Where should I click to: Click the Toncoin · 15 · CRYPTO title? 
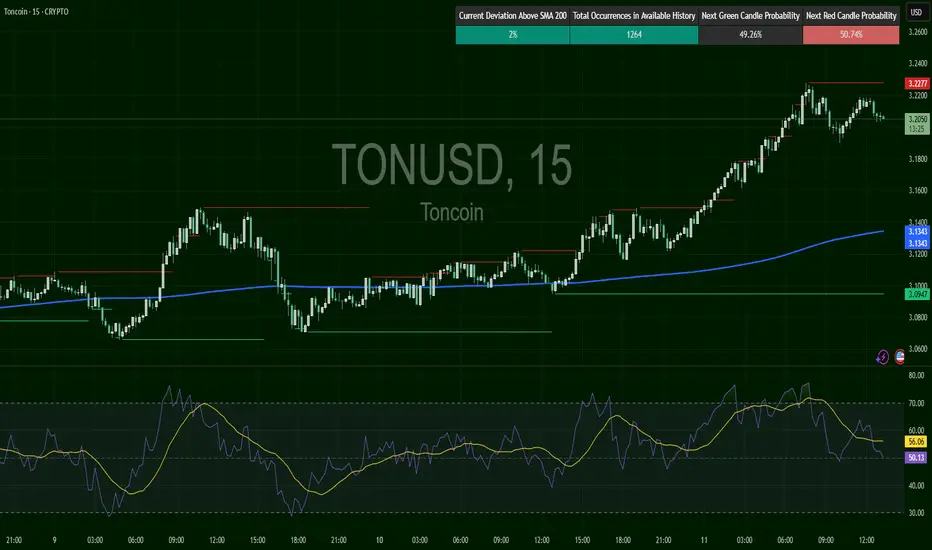[x=36, y=11]
